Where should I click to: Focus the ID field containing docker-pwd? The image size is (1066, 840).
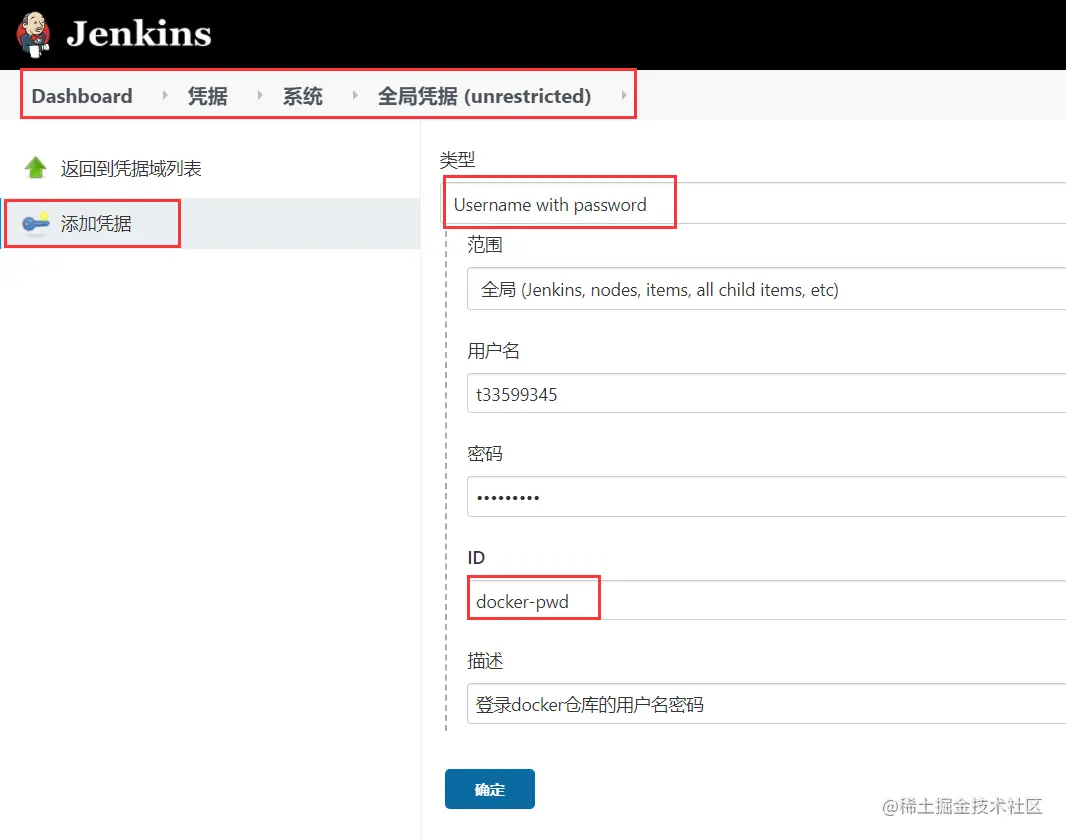(x=766, y=601)
